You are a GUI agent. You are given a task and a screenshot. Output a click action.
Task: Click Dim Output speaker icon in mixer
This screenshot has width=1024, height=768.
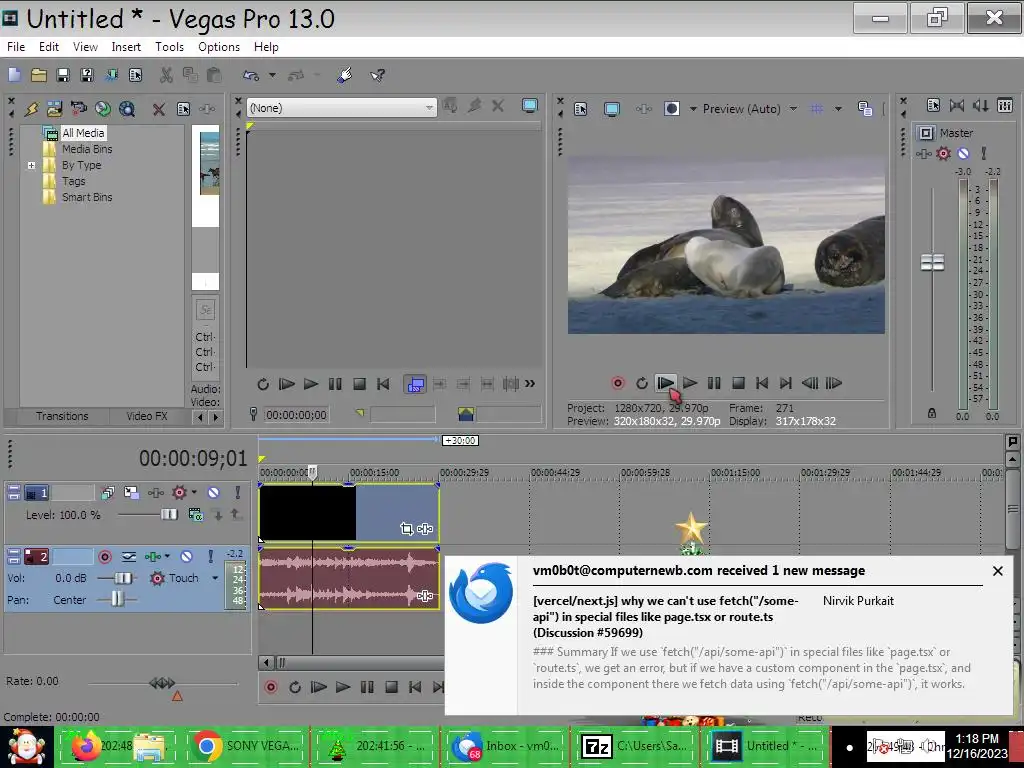tap(980, 105)
